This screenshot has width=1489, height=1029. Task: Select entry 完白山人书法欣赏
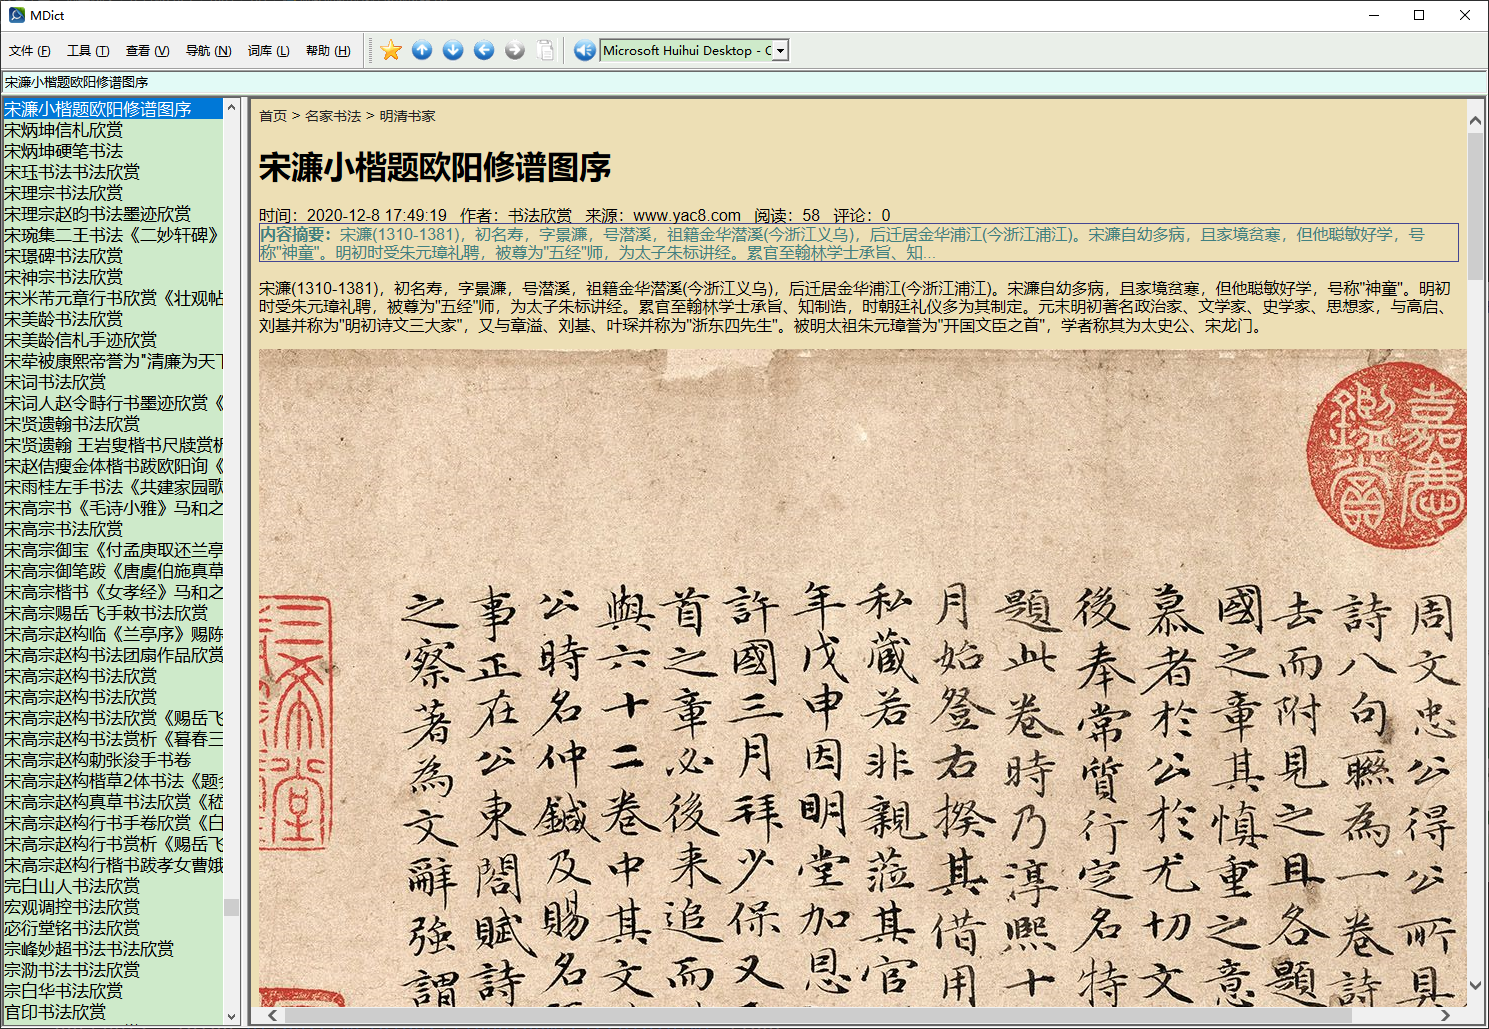(72, 886)
